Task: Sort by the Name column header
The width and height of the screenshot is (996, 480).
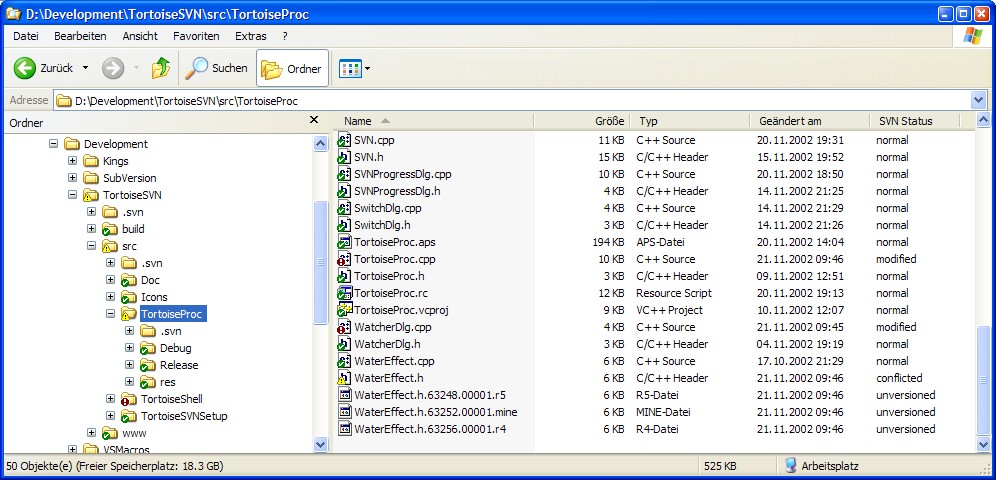Action: pos(434,121)
